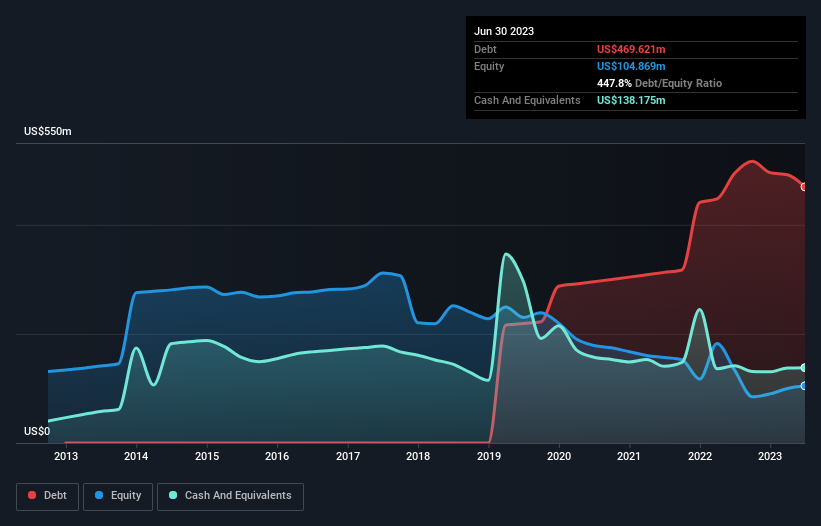The height and width of the screenshot is (526, 821).
Task: Click the US$138.175m cash value
Action: tap(631, 100)
